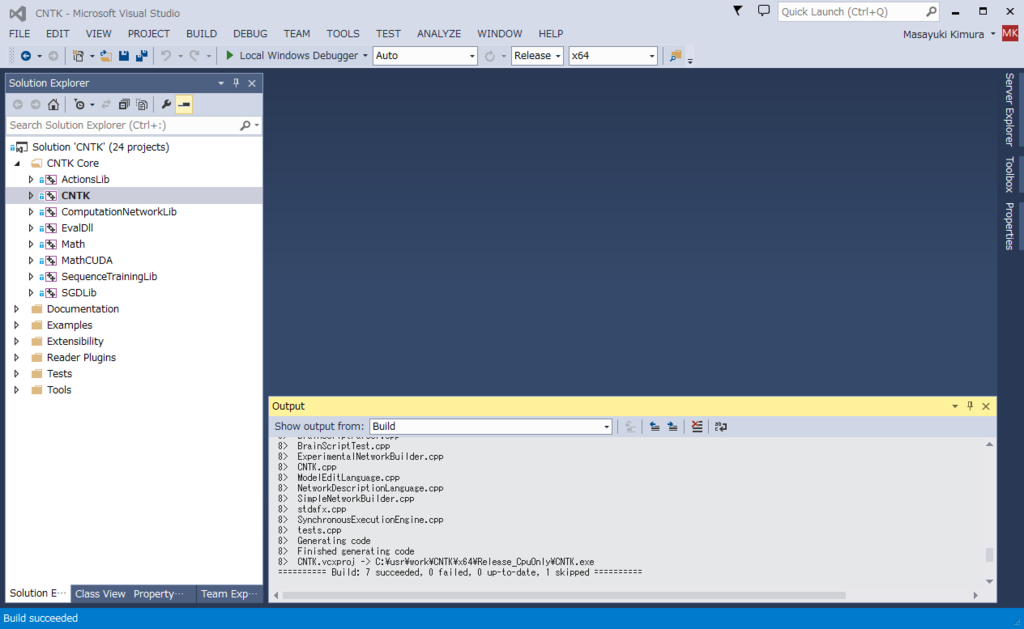
Task: Click the Solution Explorer search magnifier icon
Action: (245, 125)
